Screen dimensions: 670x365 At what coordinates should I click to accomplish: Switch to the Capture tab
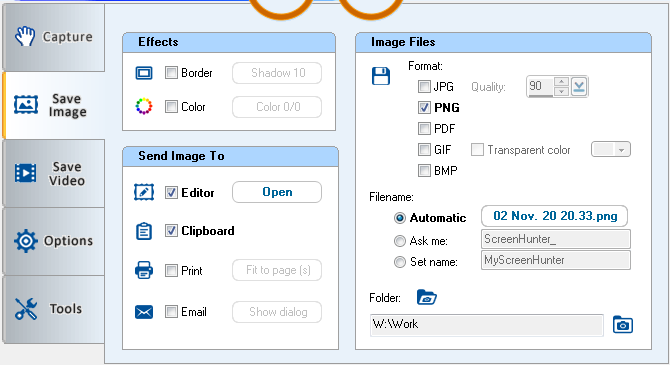(x=53, y=37)
